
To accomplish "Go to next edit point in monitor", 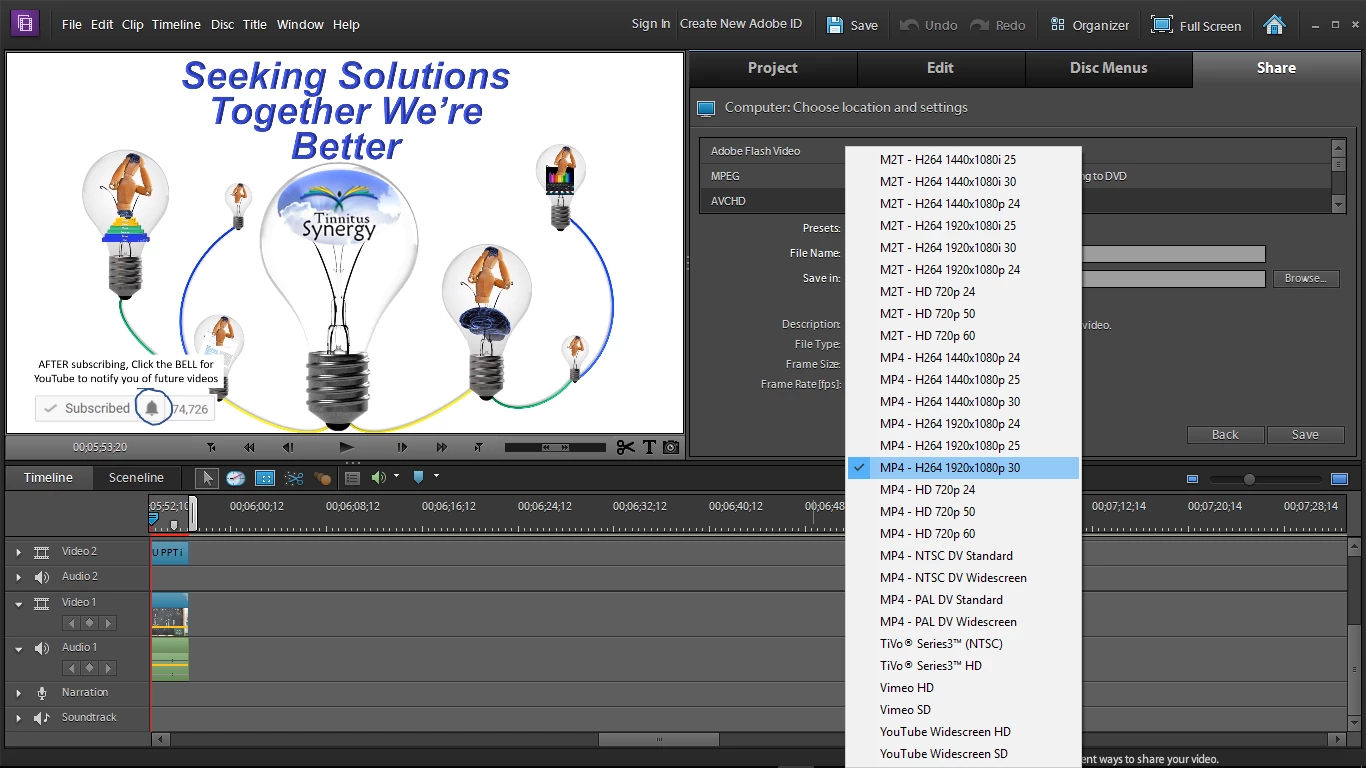I will tap(479, 447).
